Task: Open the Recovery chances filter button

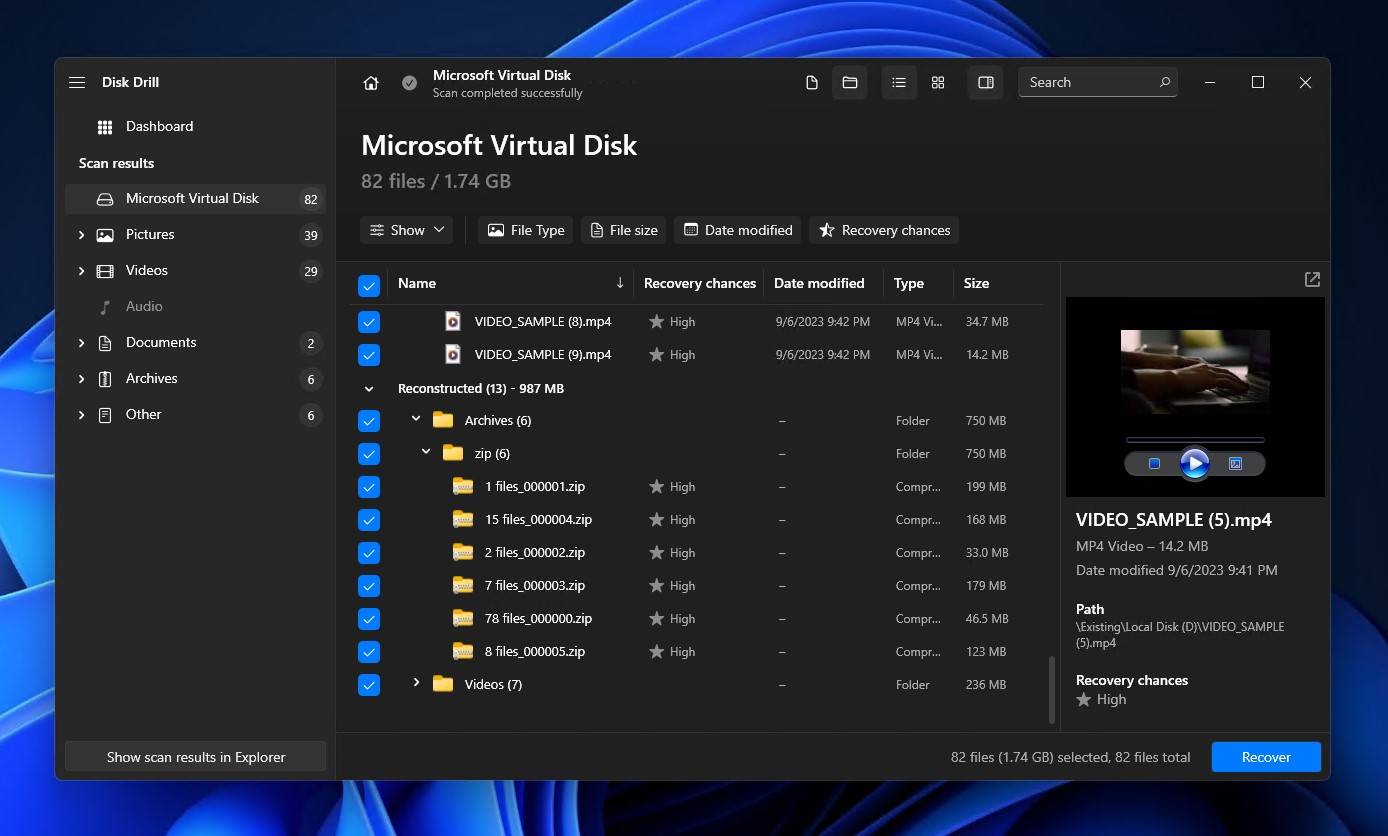Action: point(884,230)
